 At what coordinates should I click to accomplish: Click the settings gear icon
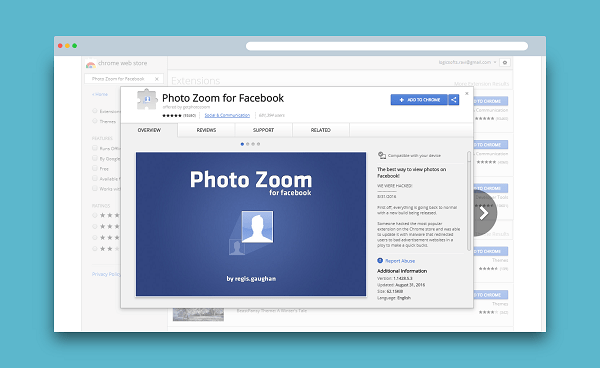tap(505, 62)
